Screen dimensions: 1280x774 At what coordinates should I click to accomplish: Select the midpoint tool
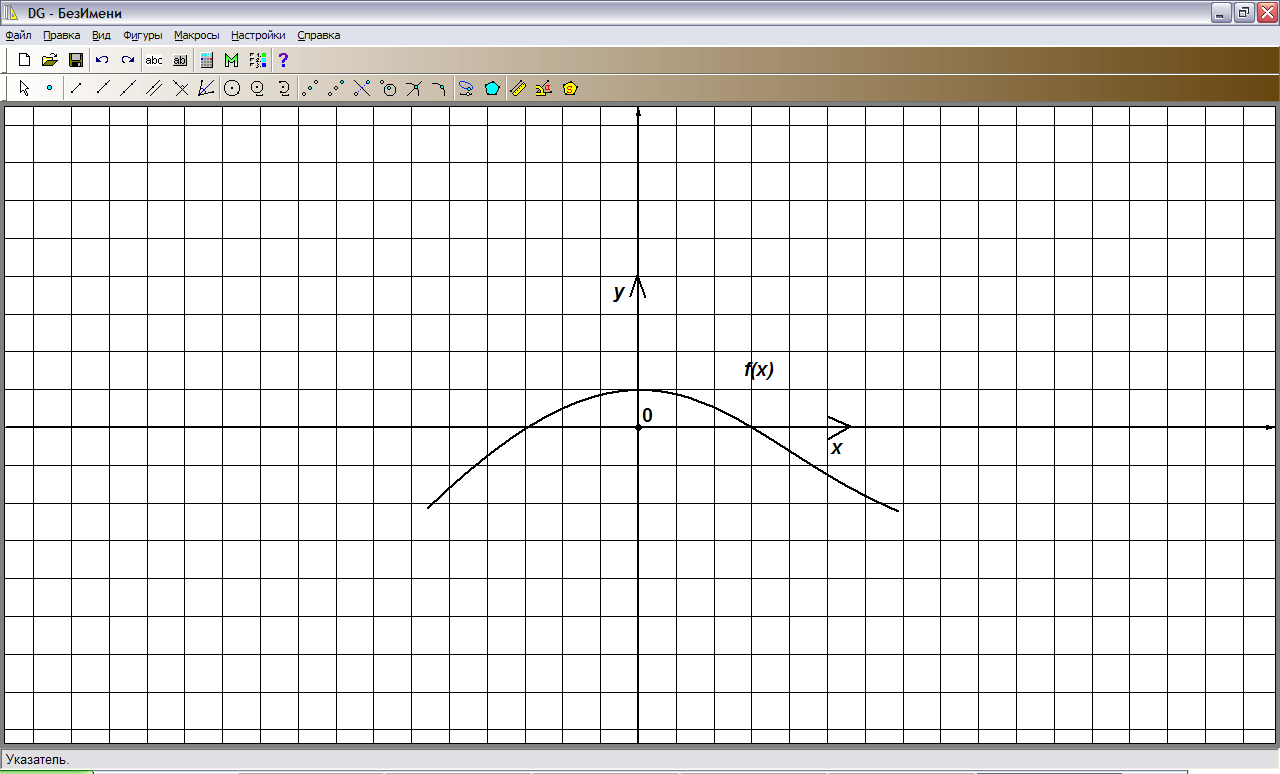click(x=311, y=88)
